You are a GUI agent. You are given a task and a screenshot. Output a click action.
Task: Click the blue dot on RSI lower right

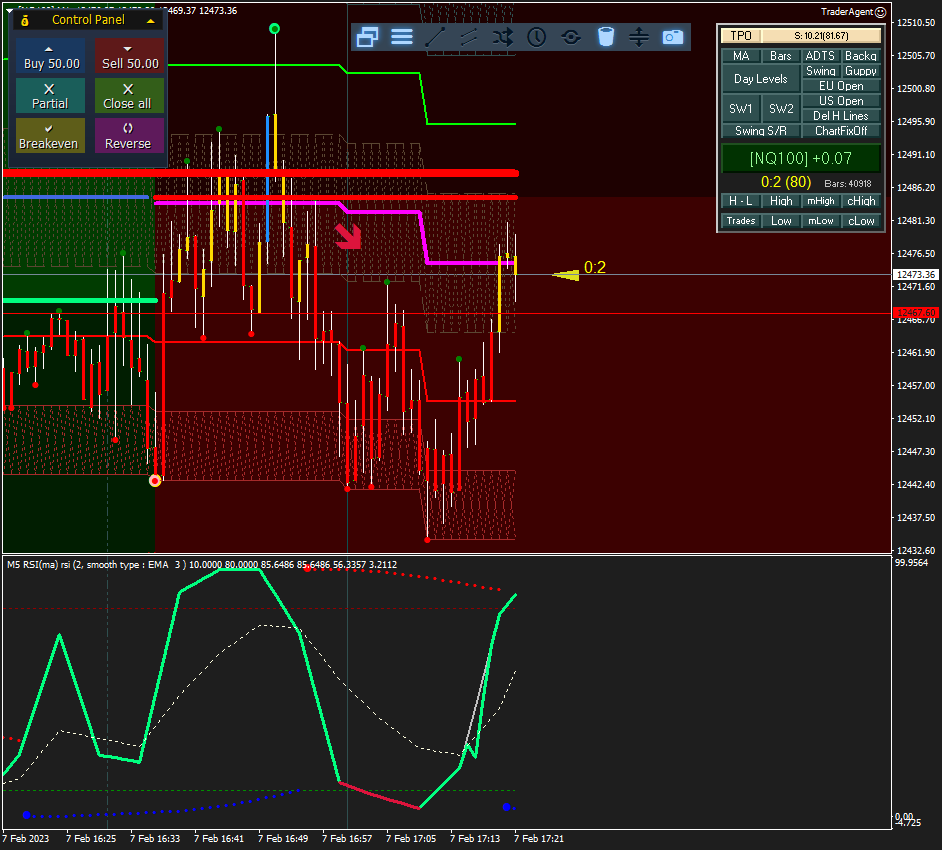(506, 807)
